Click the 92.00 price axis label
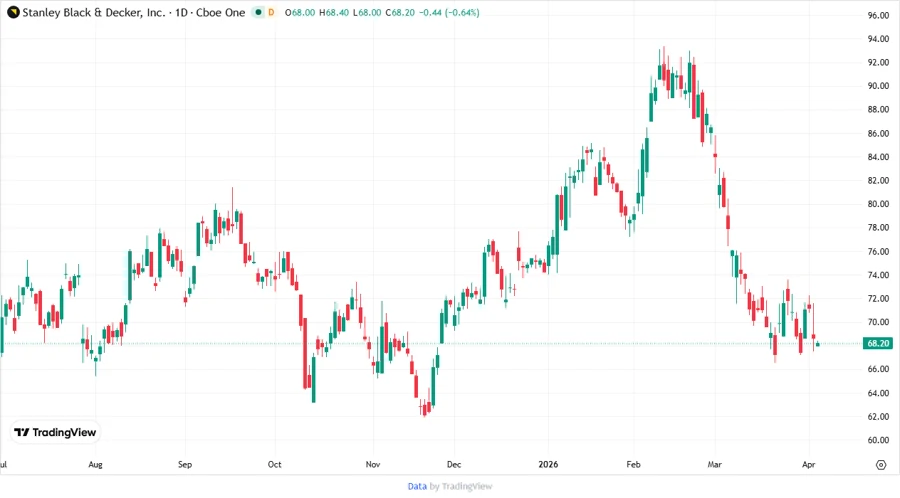Viewport: 900px width, 498px height. (878, 63)
